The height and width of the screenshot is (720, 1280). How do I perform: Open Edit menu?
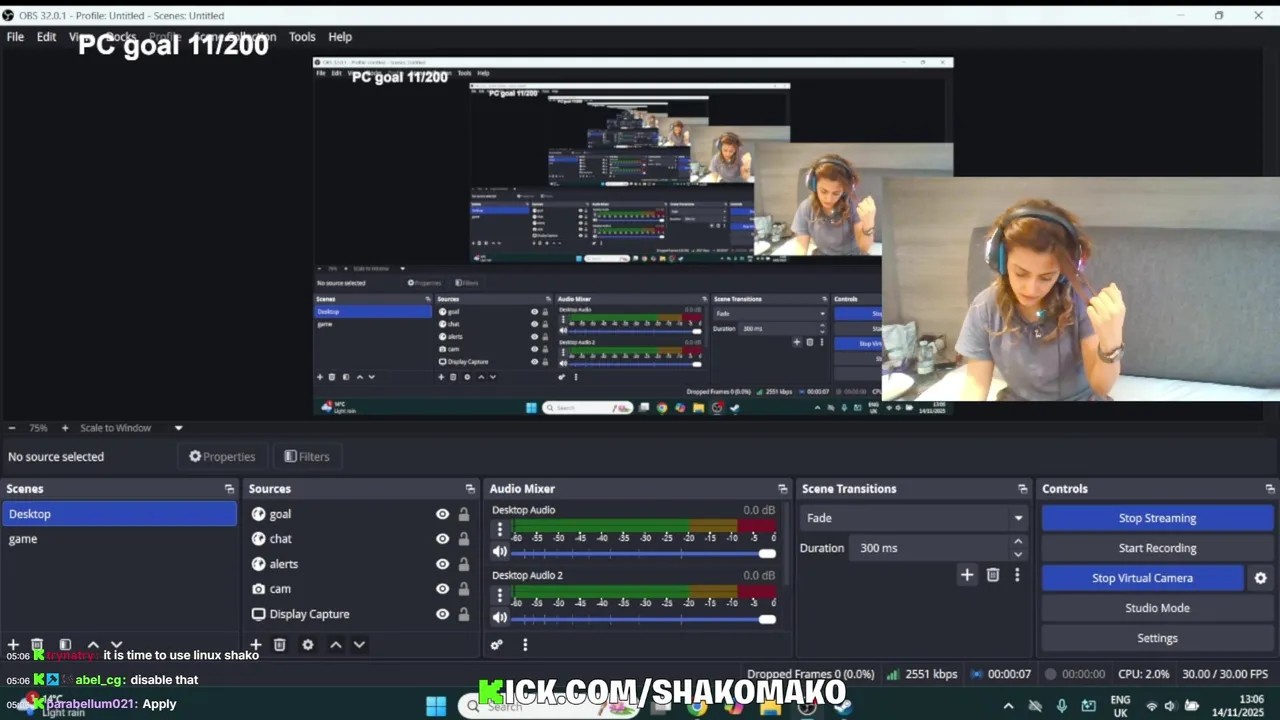click(x=47, y=37)
